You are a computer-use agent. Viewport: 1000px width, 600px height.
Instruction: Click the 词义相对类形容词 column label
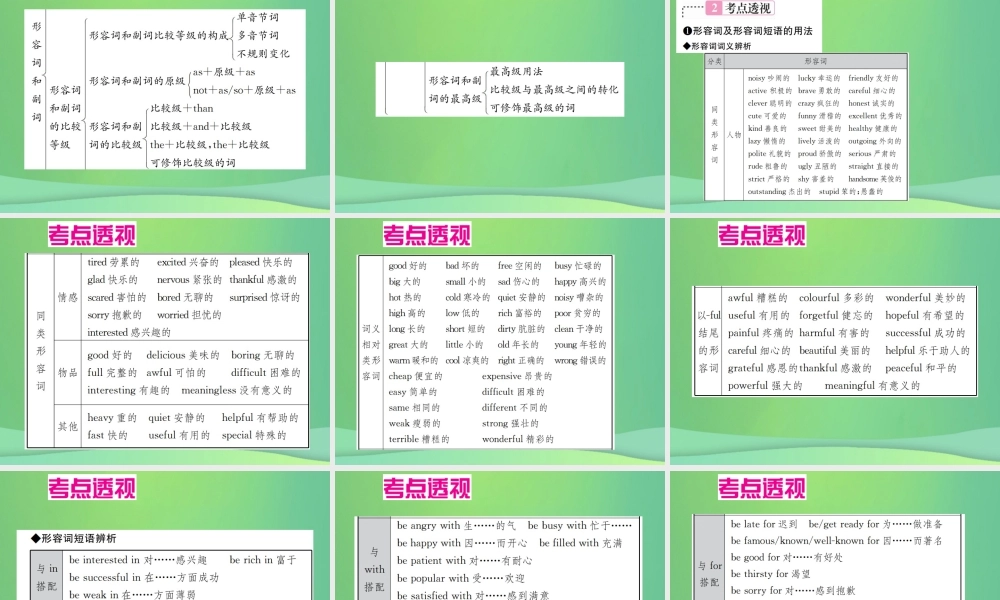point(371,352)
